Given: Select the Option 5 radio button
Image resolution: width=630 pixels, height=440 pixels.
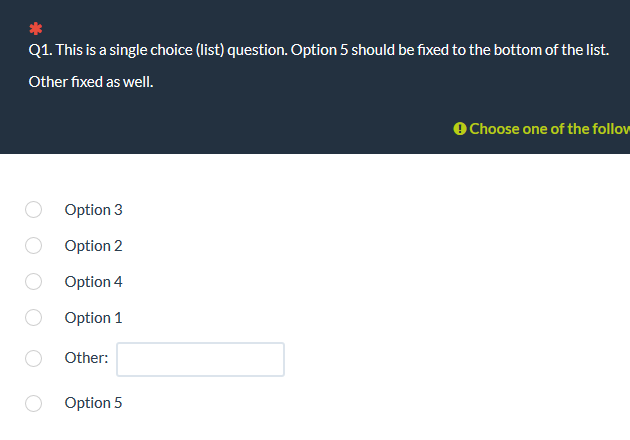Looking at the screenshot, I should 34,402.
